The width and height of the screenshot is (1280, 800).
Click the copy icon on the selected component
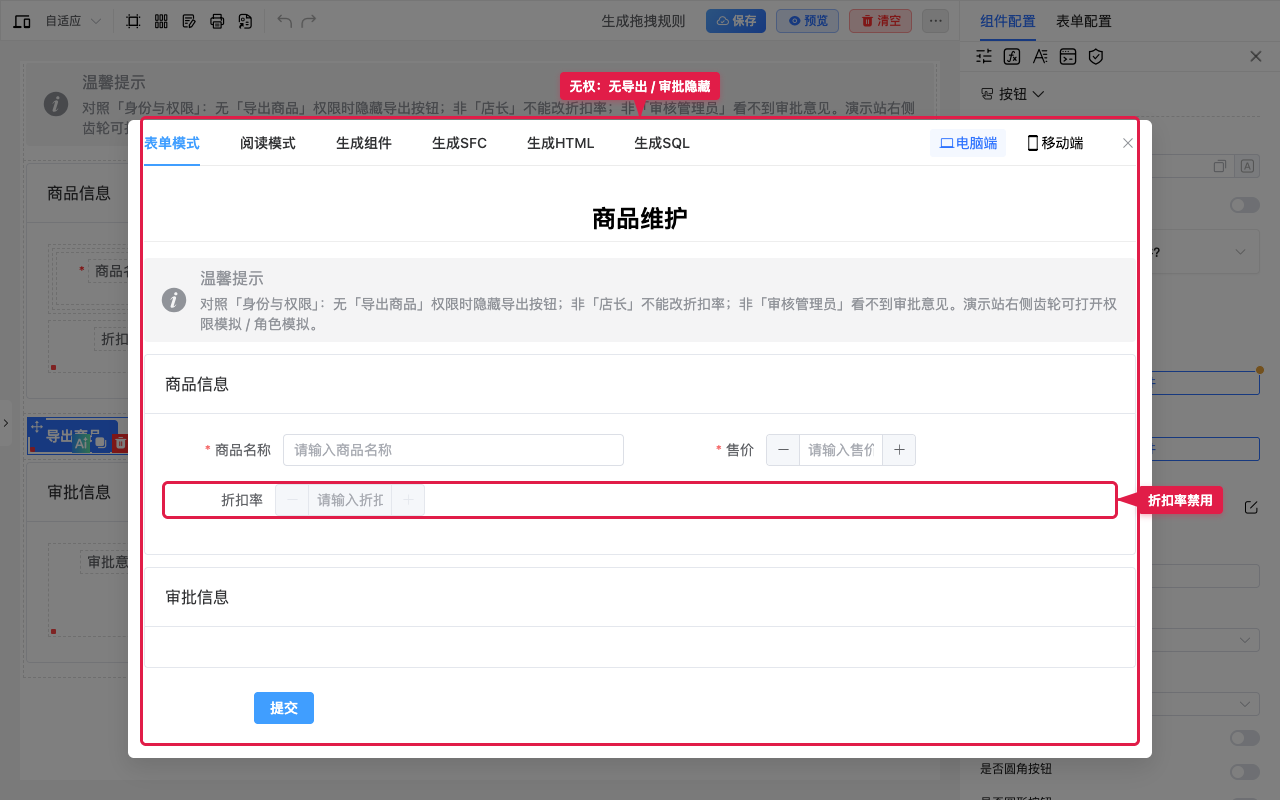101,443
